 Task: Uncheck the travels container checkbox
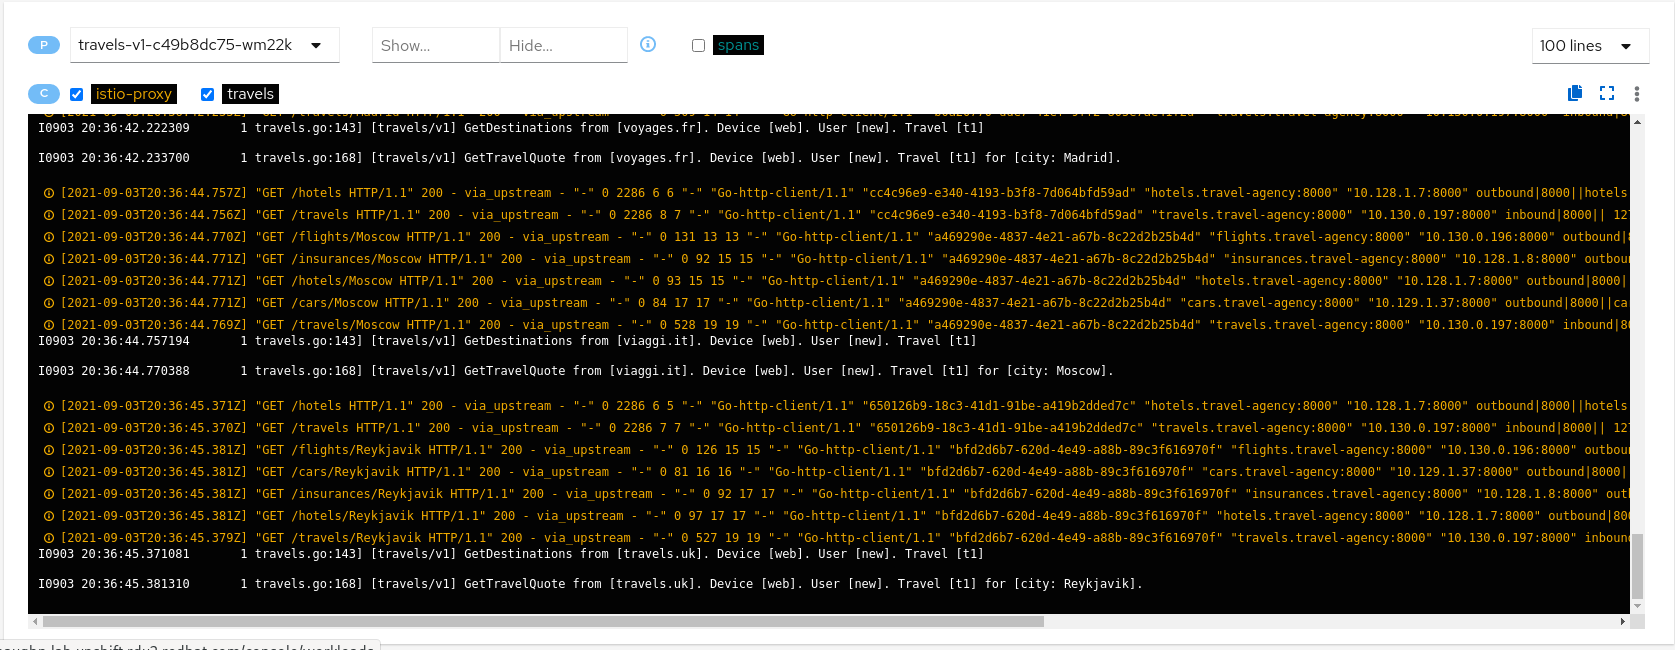(x=207, y=94)
